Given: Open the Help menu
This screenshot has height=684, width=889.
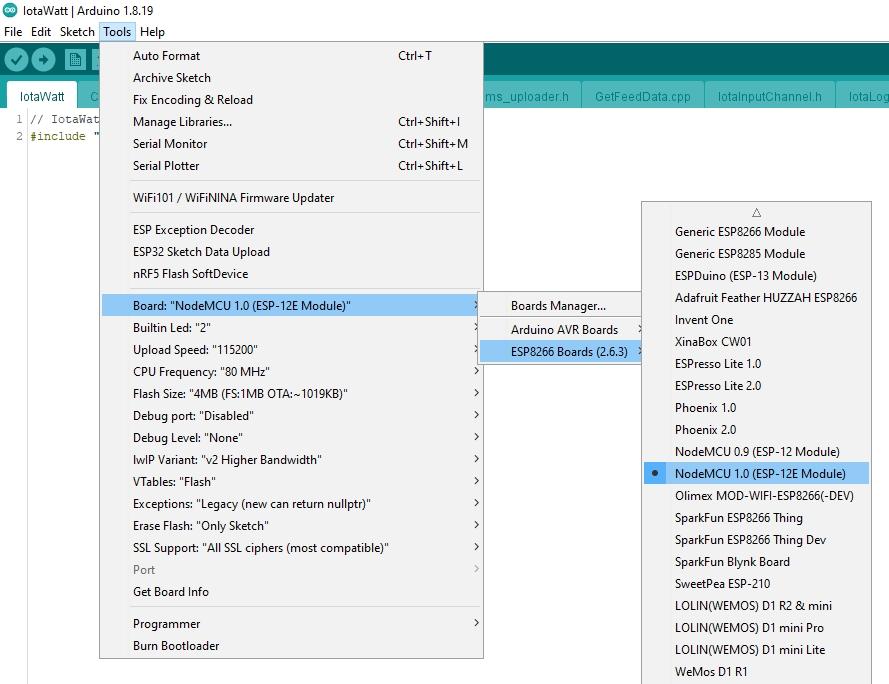Looking at the screenshot, I should click(x=153, y=32).
